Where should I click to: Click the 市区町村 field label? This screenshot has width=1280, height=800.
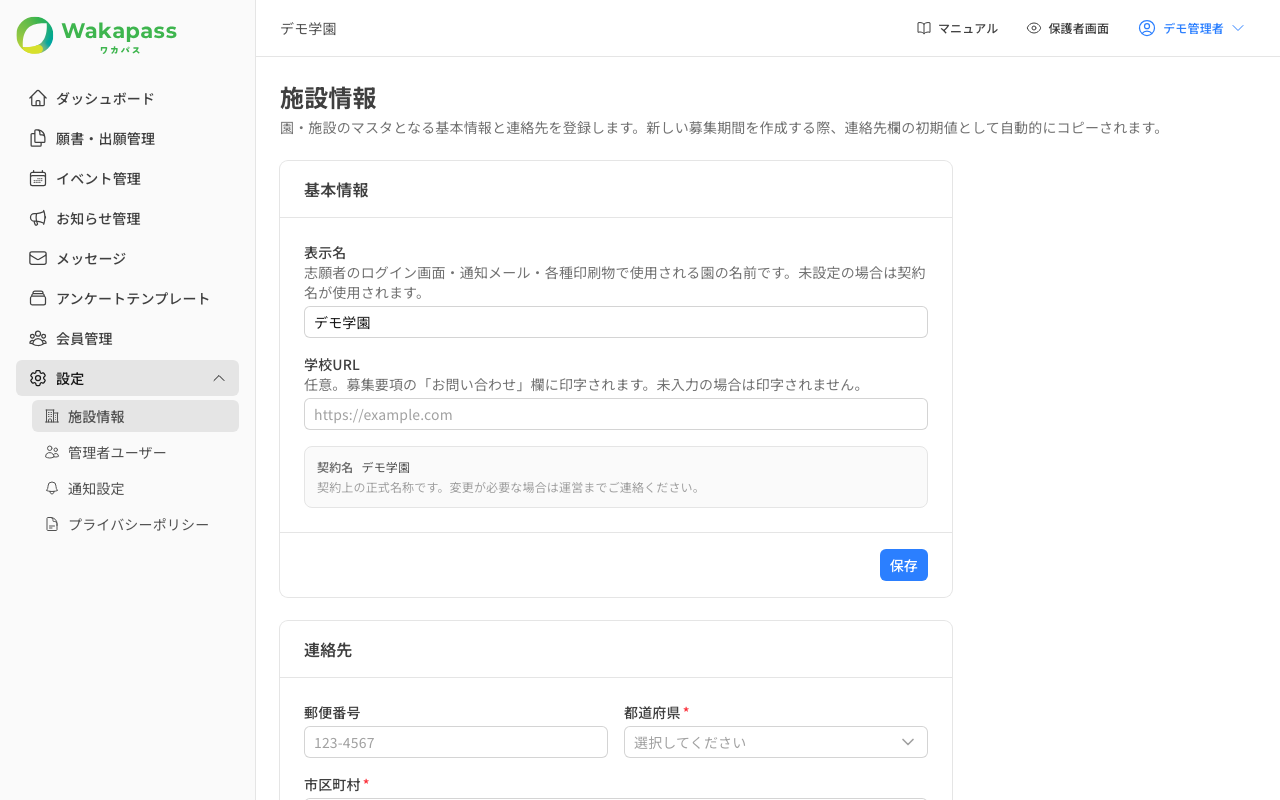(x=332, y=785)
